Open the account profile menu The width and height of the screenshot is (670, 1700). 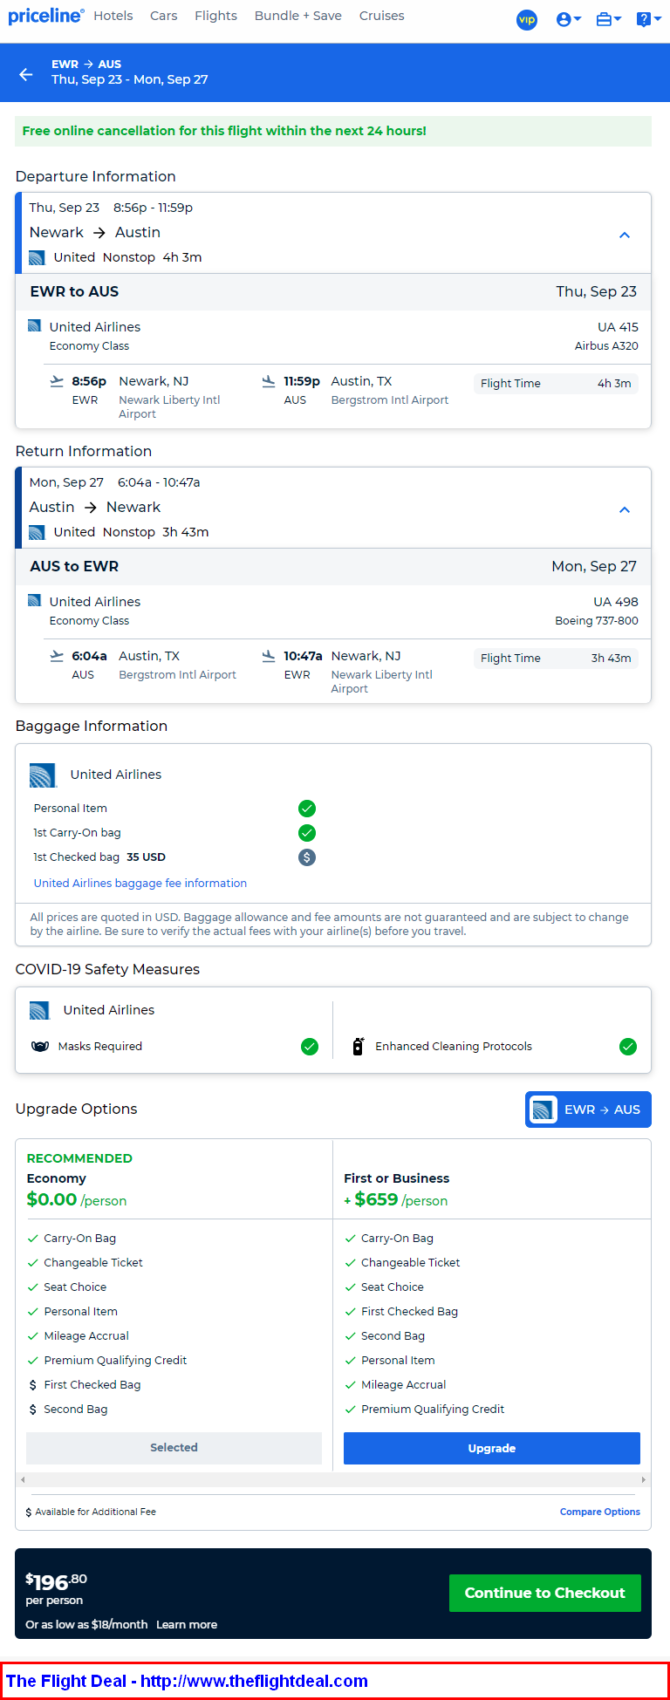point(568,19)
